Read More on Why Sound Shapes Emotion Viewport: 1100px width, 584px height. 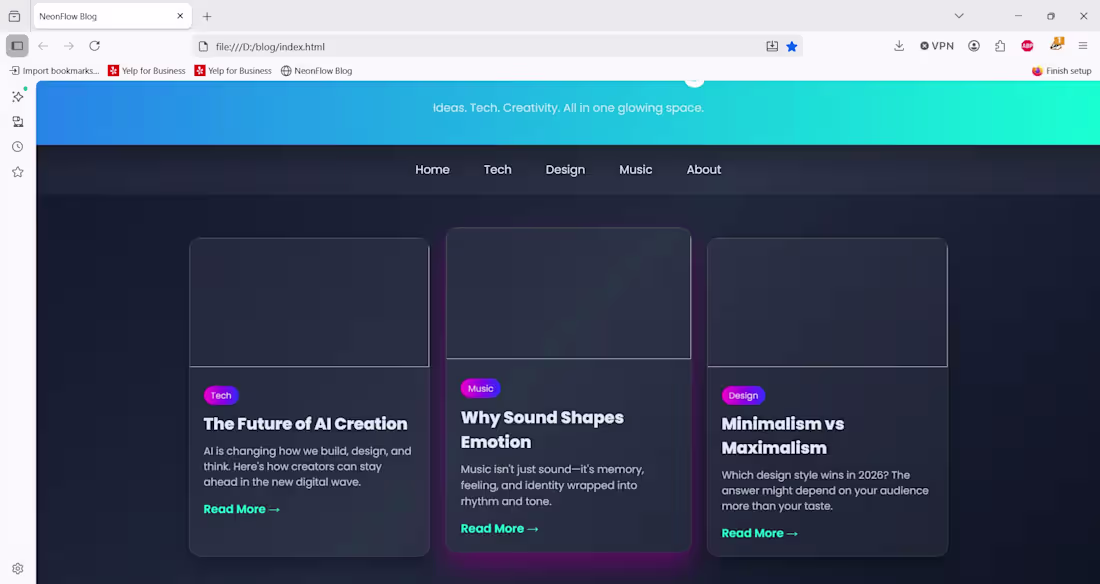[499, 529]
